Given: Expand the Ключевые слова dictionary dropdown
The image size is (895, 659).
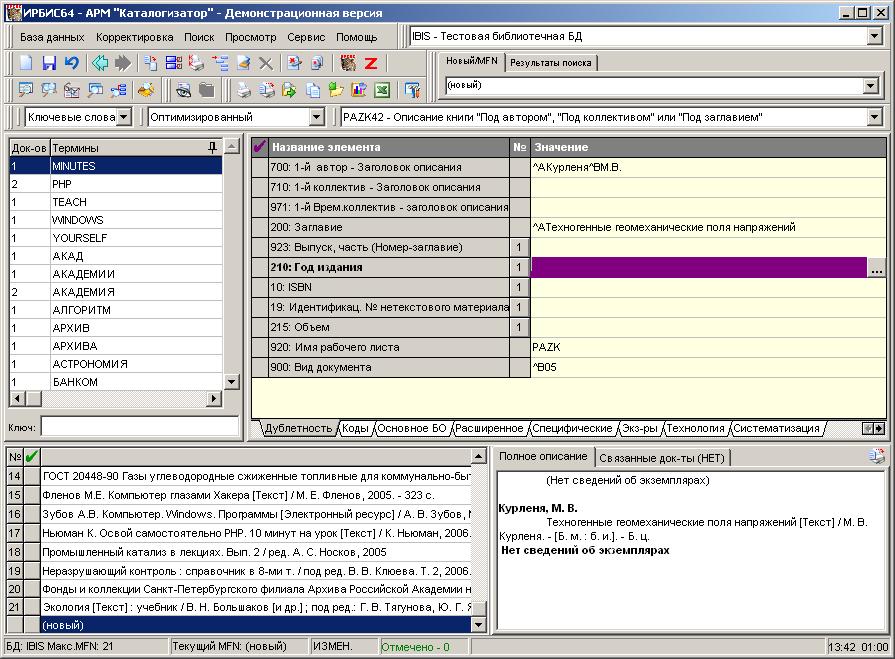Looking at the screenshot, I should pos(123,117).
